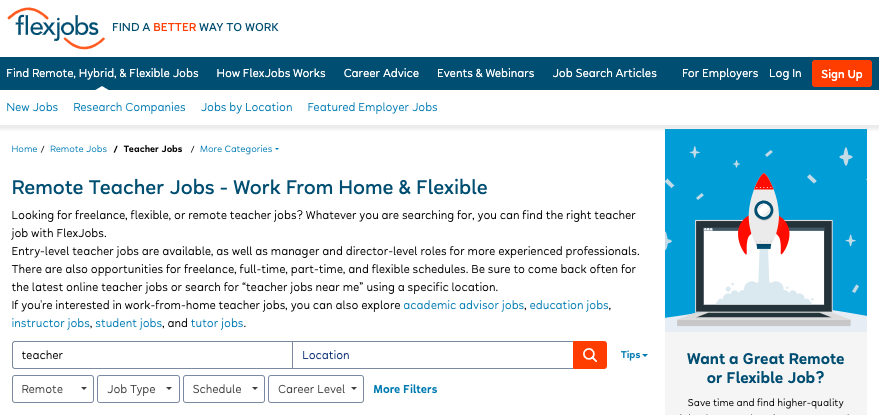Image resolution: width=879 pixels, height=415 pixels.
Task: Select the New Jobs tab
Action: (x=32, y=107)
